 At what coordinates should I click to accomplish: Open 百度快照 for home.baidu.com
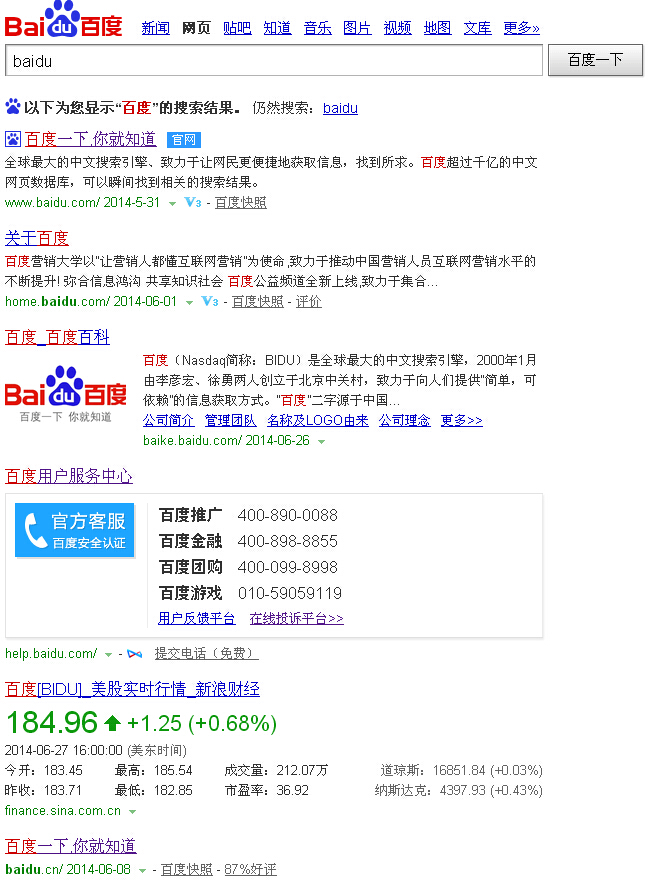258,302
